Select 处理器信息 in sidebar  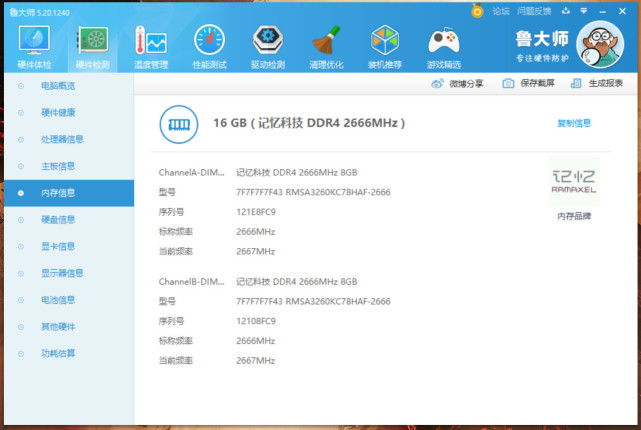pos(69,139)
